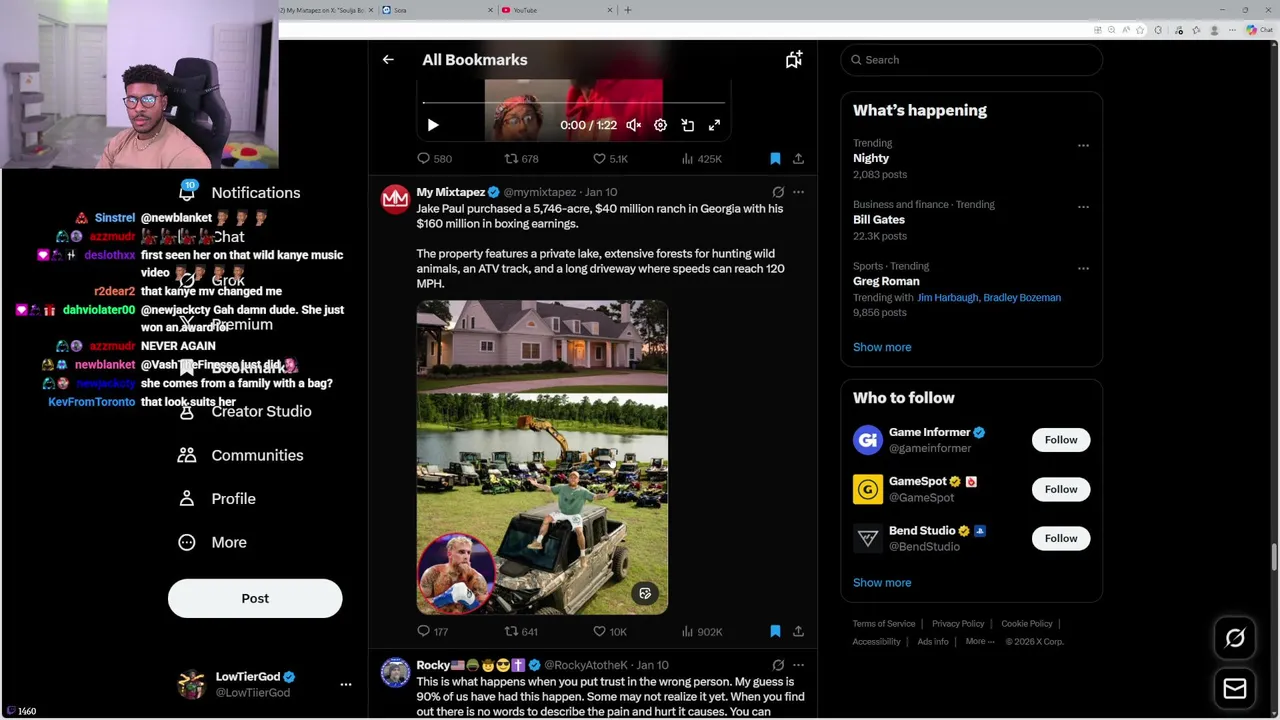Image resolution: width=1280 pixels, height=720 pixels.
Task: Open Notifications in the sidebar
Action: pos(240,193)
